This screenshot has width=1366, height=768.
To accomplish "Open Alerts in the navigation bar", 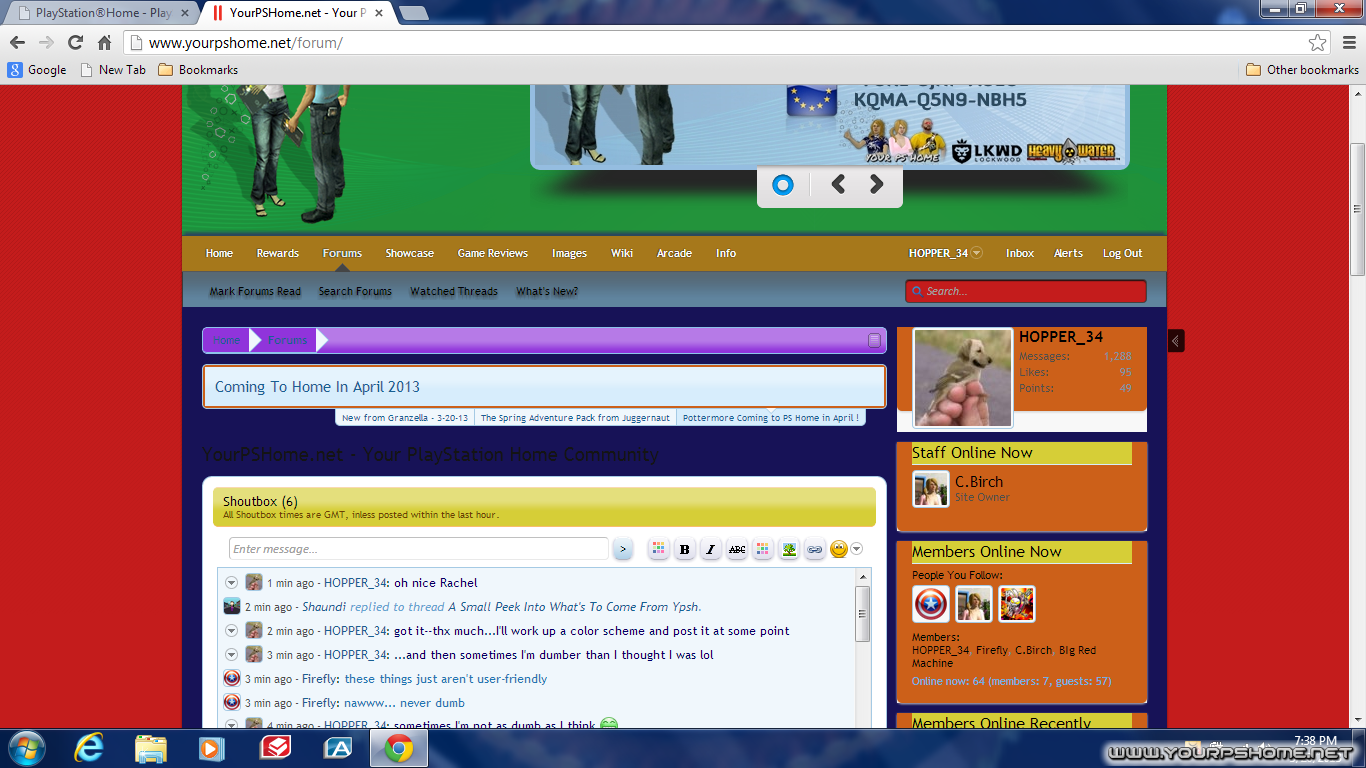I will click(x=1068, y=253).
